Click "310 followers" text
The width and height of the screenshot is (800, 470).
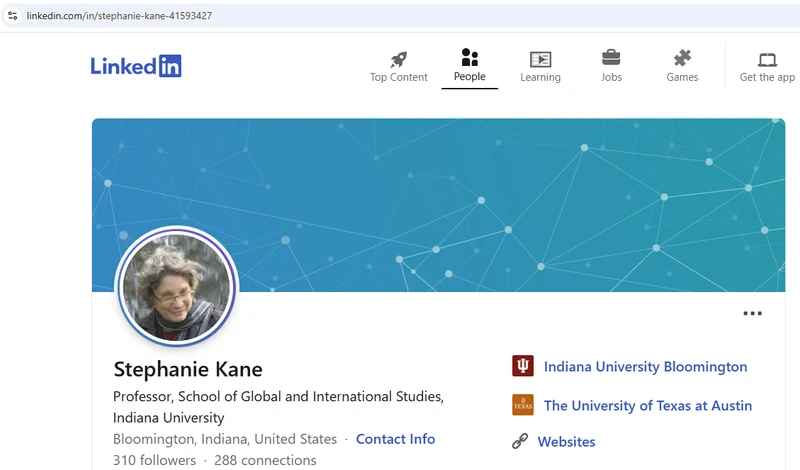(154, 460)
